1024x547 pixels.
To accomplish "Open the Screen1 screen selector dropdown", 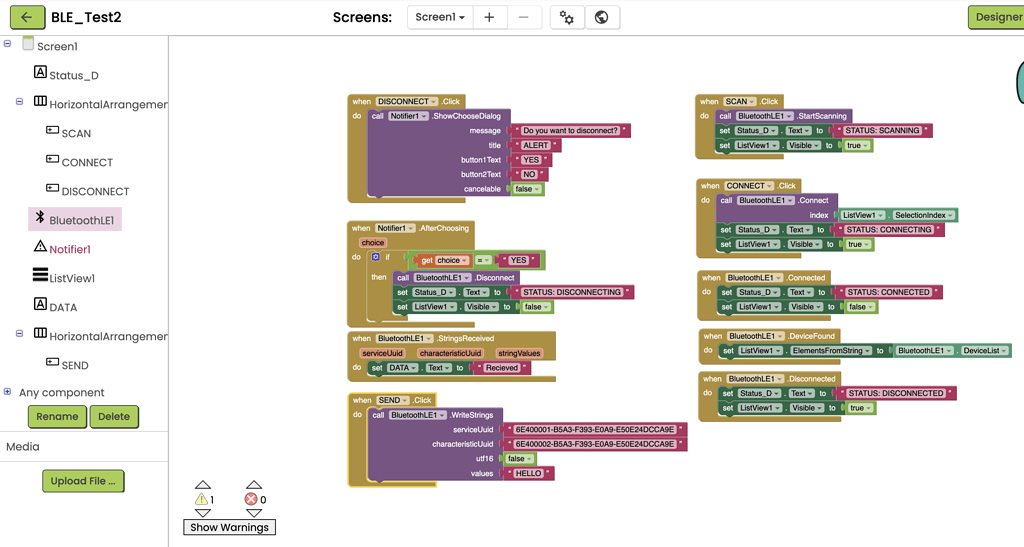I will point(440,17).
